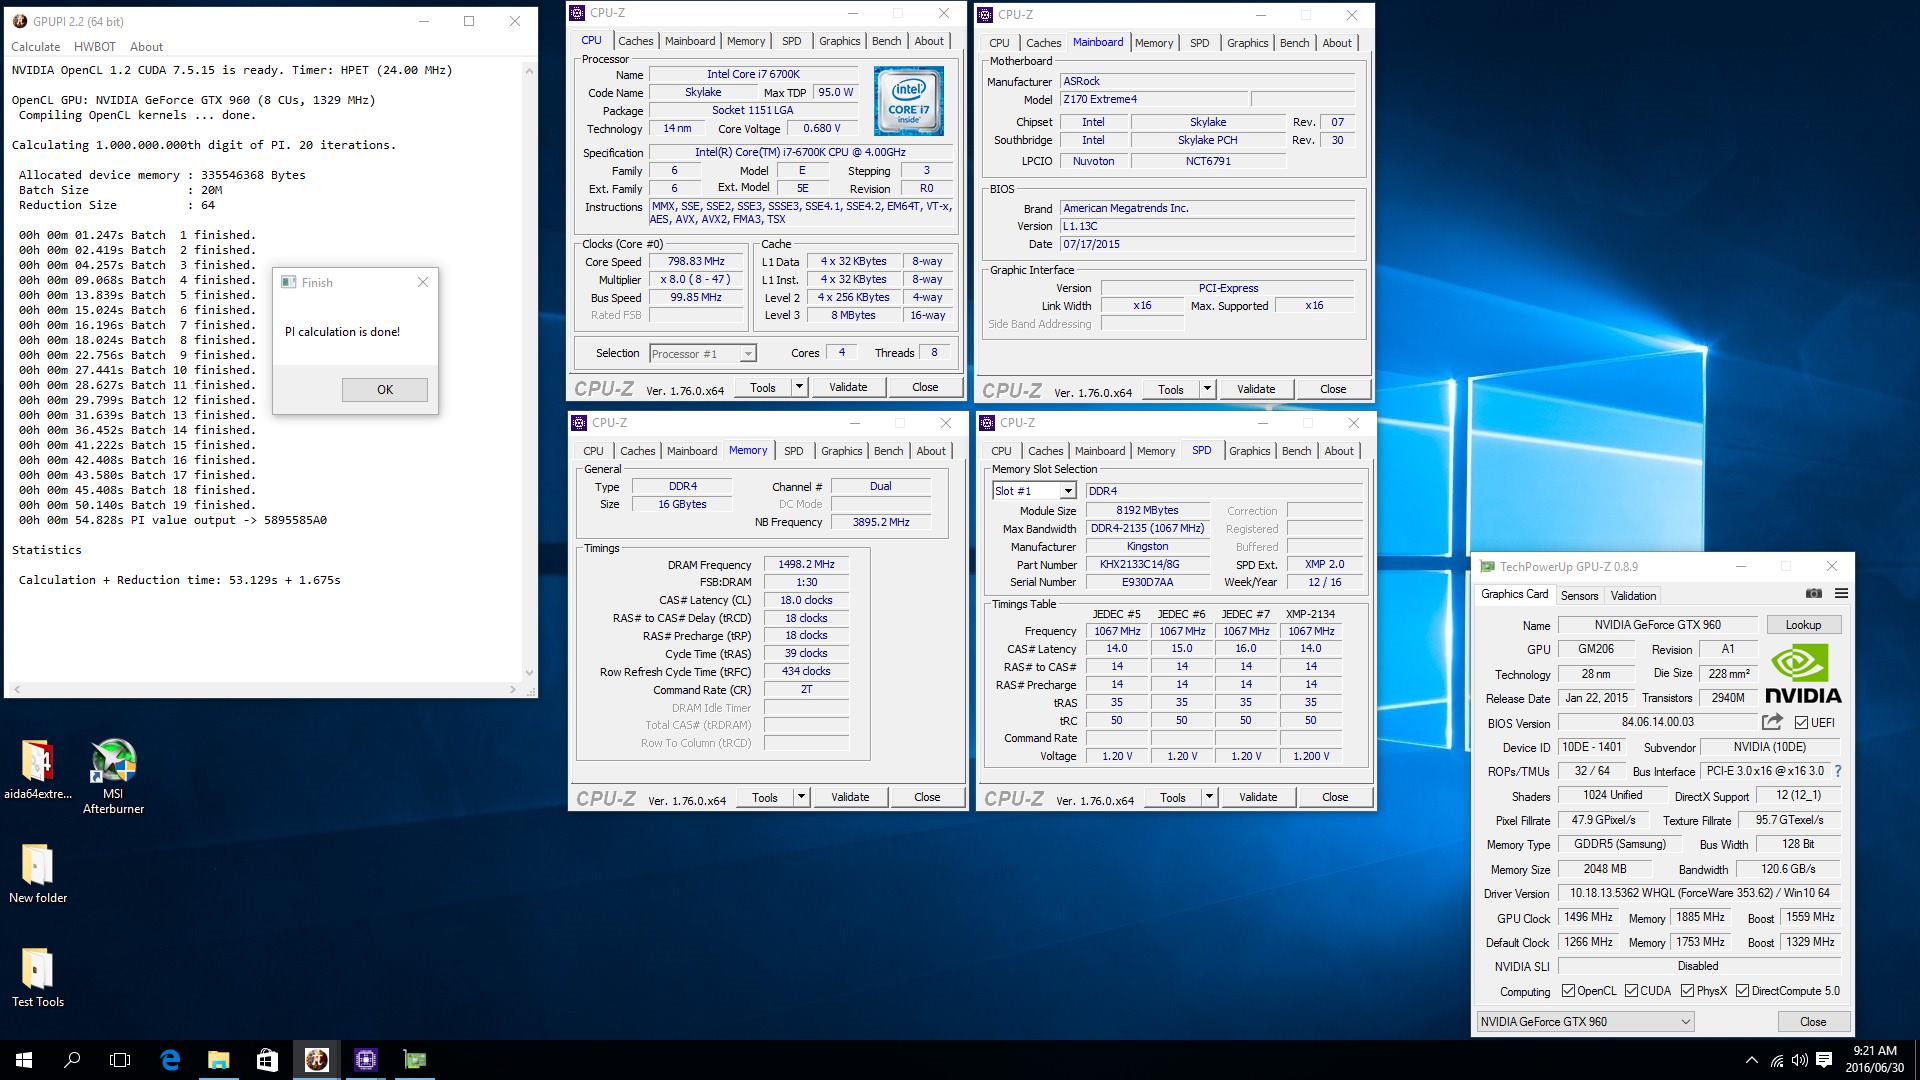Viewport: 1920px width, 1080px height.
Task: Open the GPU-Z hamburger menu icon
Action: click(x=1841, y=594)
